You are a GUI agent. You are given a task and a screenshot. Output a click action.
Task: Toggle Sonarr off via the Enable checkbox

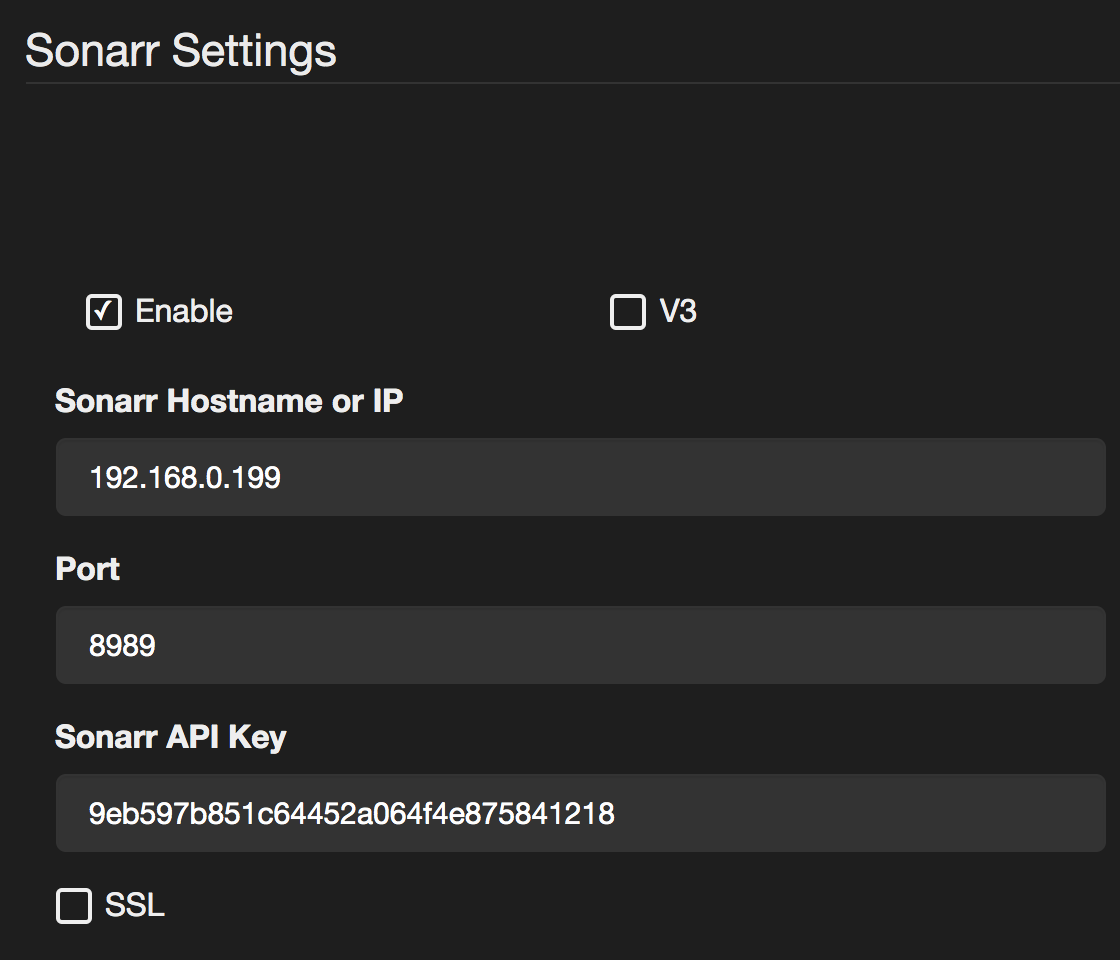point(104,312)
